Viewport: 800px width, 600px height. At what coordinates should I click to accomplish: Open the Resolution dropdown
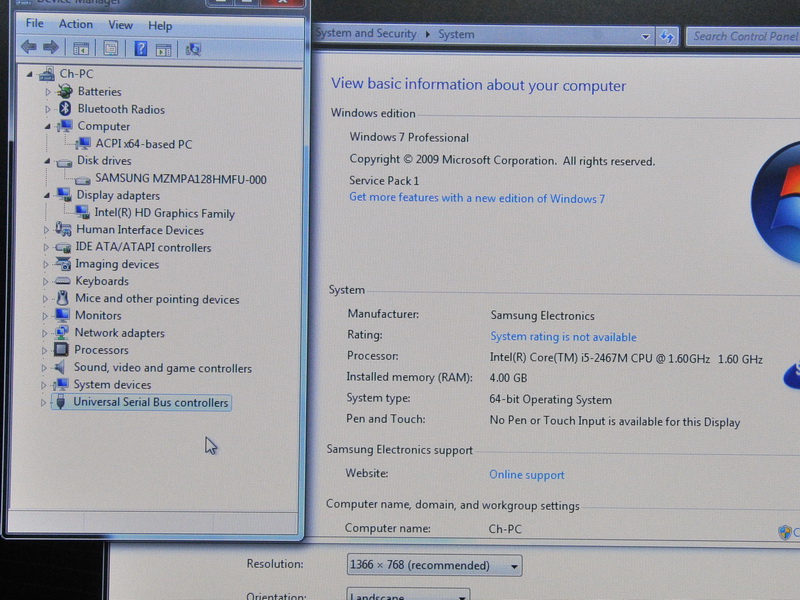pyautogui.click(x=434, y=565)
